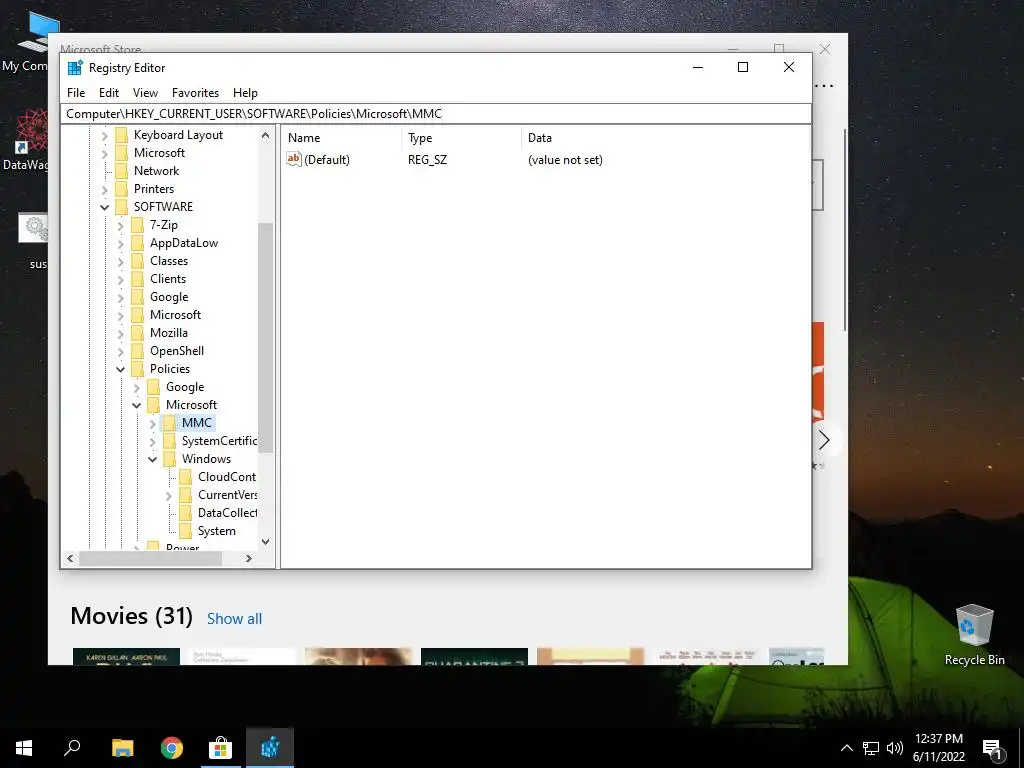
Task: Select the CloudCont folder icon
Action: (x=185, y=477)
